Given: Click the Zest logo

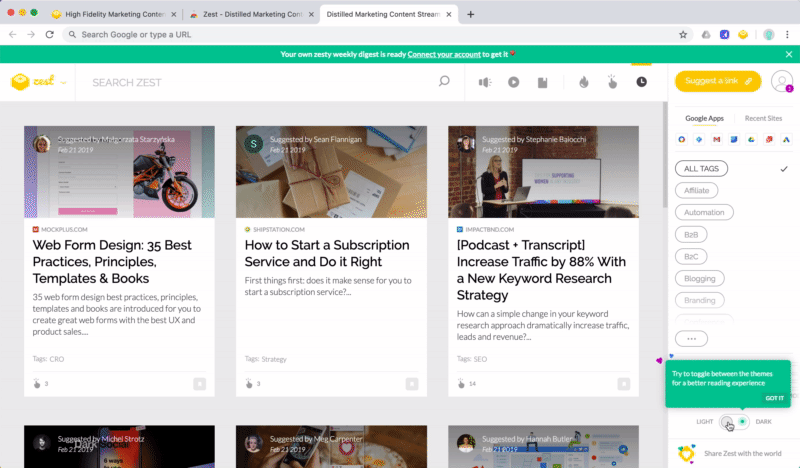Looking at the screenshot, I should [32, 81].
